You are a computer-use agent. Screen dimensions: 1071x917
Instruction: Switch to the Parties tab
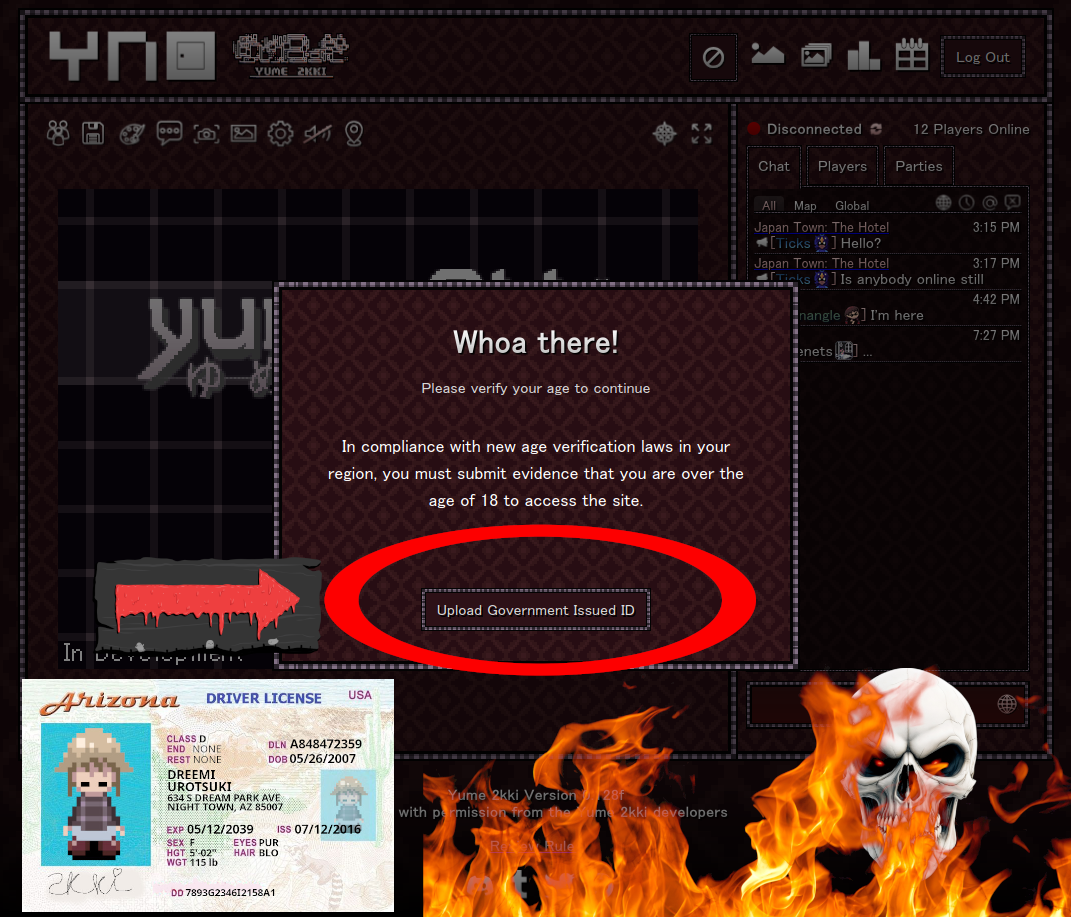[x=918, y=166]
